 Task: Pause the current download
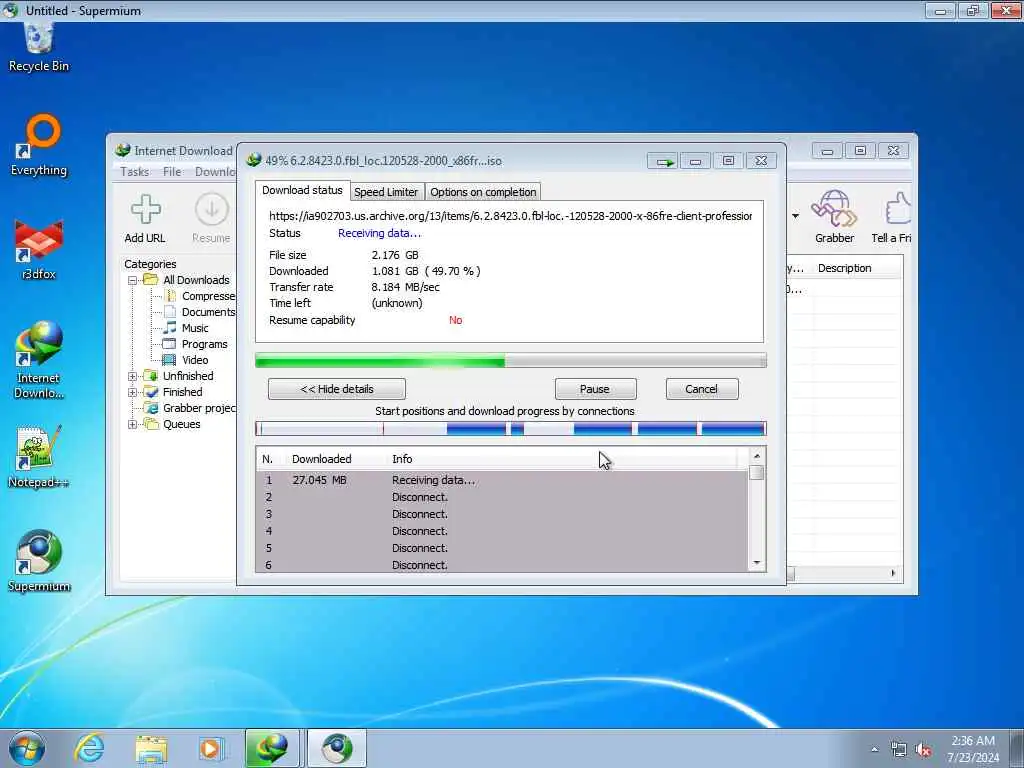pyautogui.click(x=595, y=389)
